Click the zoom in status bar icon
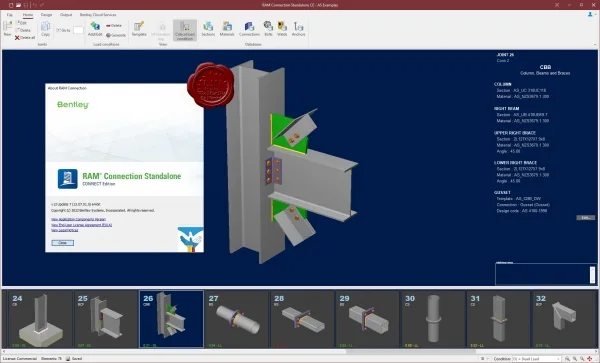This screenshot has width=600, height=363. [575, 359]
